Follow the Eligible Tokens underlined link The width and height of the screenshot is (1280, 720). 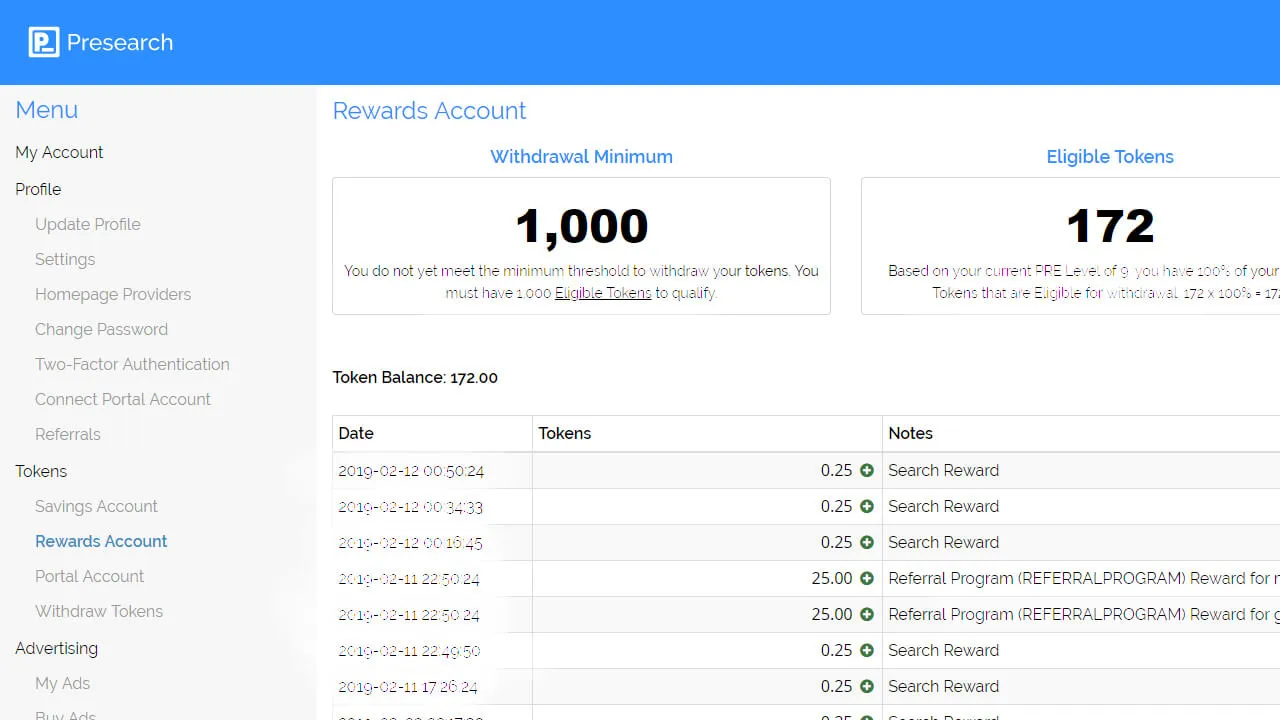[603, 293]
